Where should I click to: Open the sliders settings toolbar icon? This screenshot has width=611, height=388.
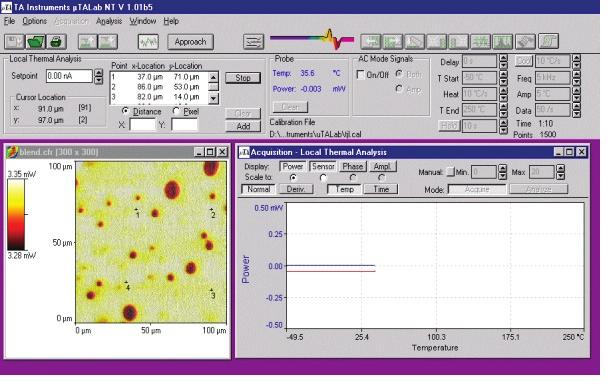253,42
